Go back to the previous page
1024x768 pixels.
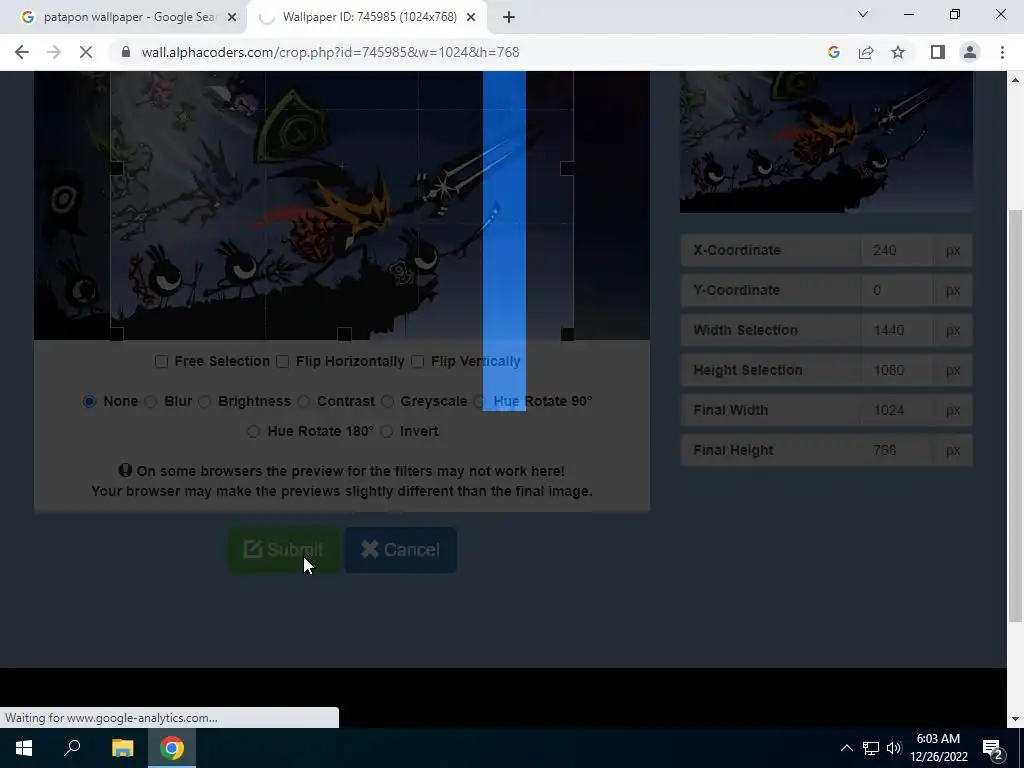(x=22, y=52)
